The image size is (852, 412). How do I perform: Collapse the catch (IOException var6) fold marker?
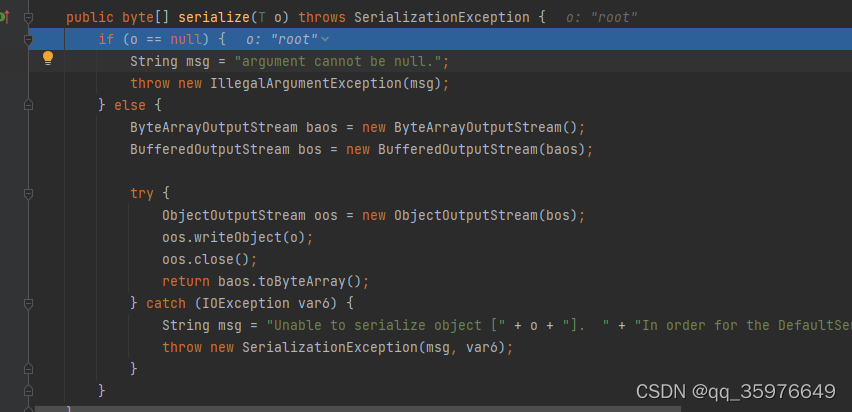[x=28, y=303]
